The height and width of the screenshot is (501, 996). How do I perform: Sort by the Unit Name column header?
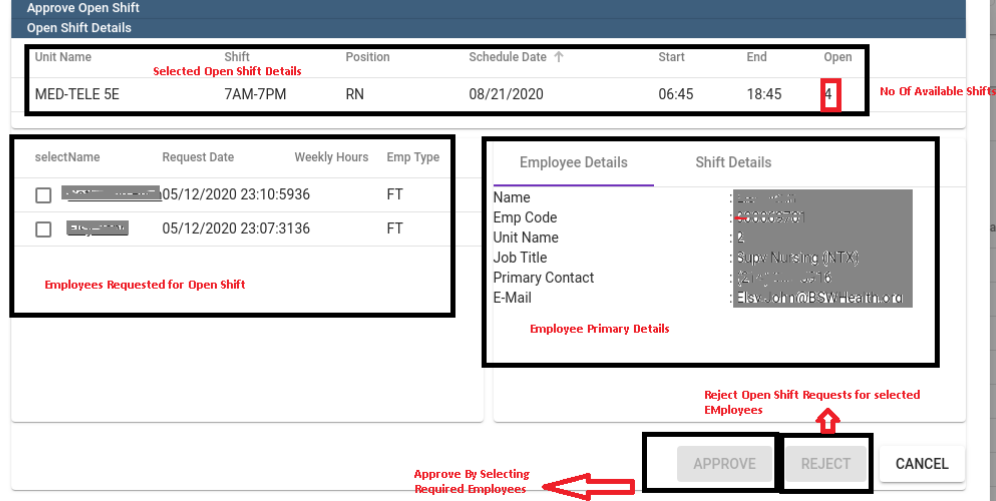(x=63, y=57)
